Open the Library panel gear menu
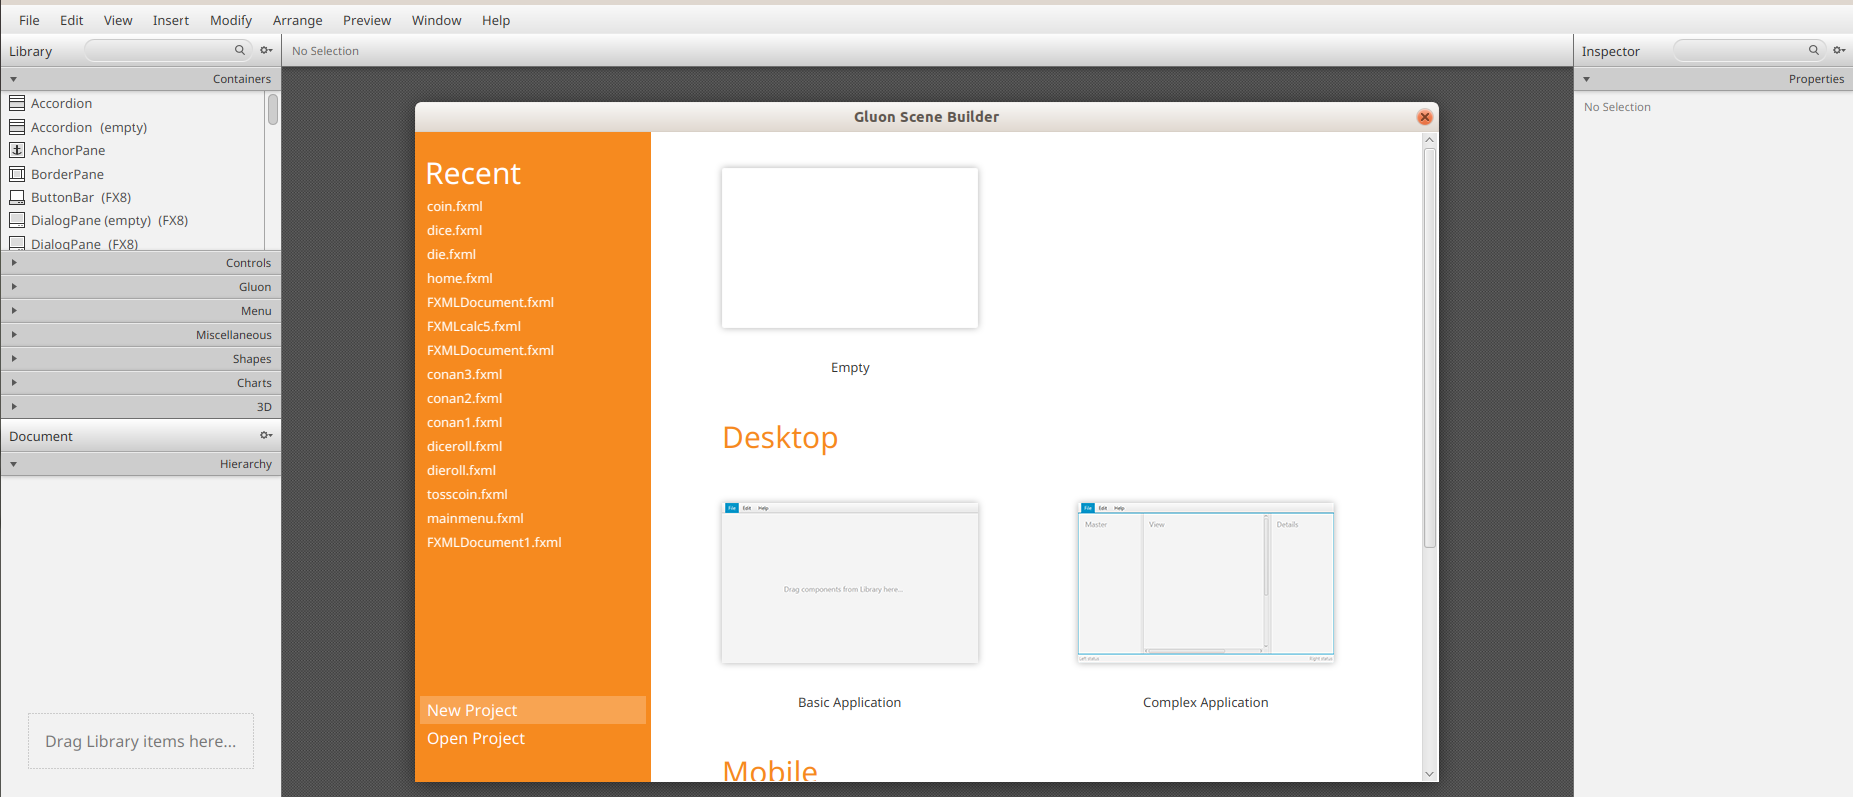Screen dimensions: 1853x797 [x=266, y=50]
